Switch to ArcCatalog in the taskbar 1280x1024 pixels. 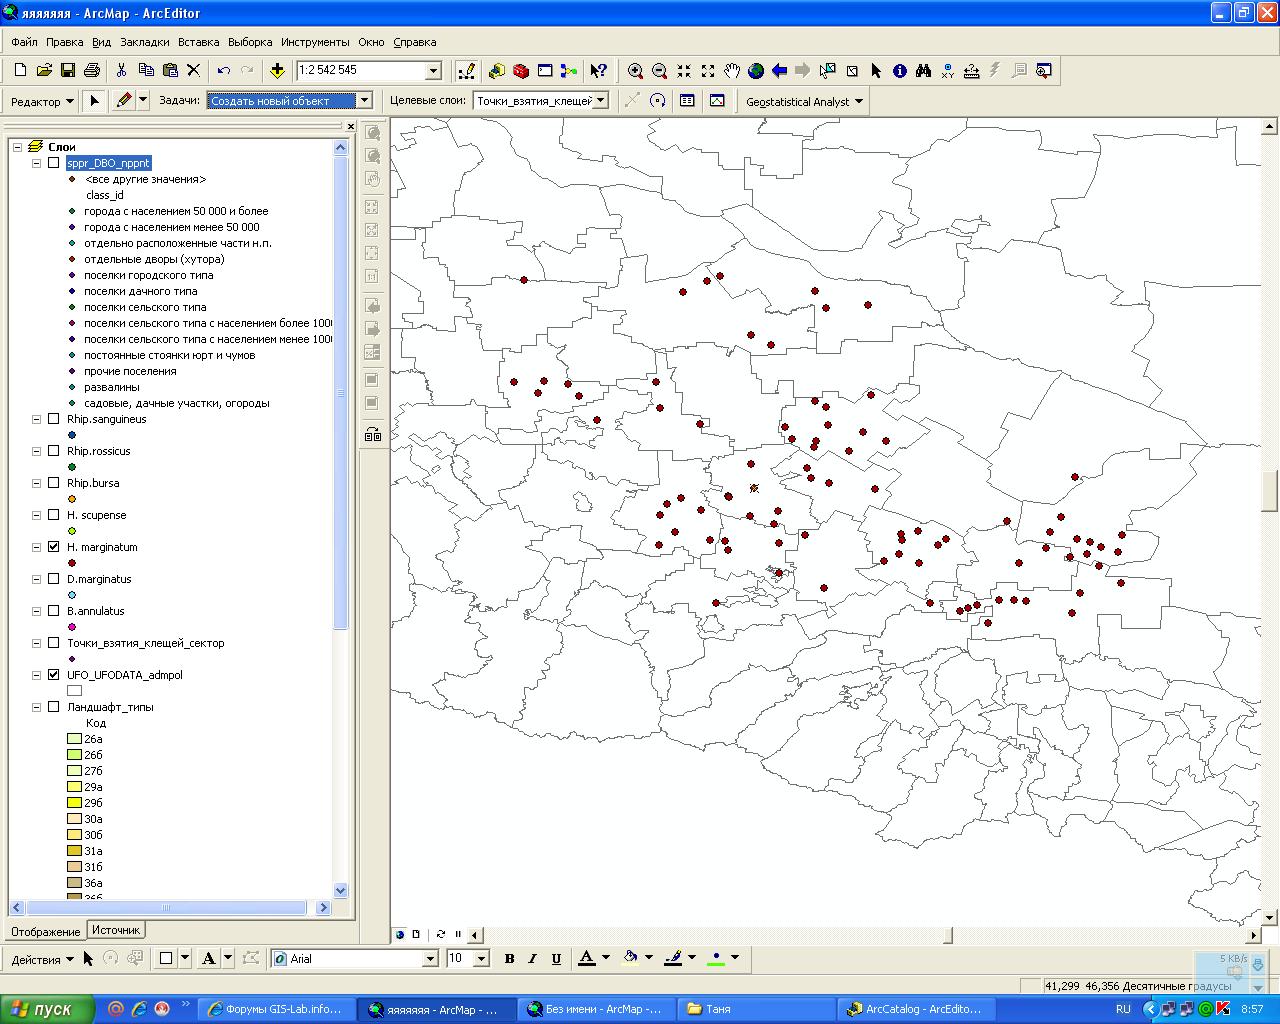coord(914,1009)
